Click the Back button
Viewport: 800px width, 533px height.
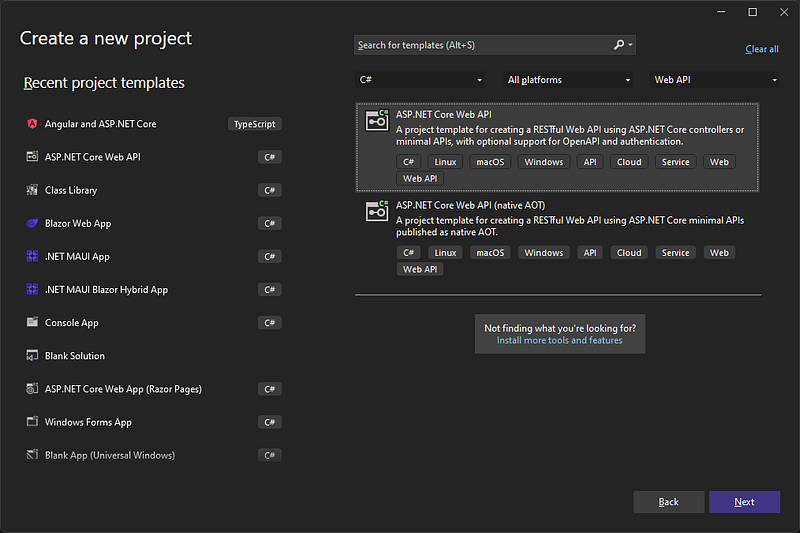(668, 502)
